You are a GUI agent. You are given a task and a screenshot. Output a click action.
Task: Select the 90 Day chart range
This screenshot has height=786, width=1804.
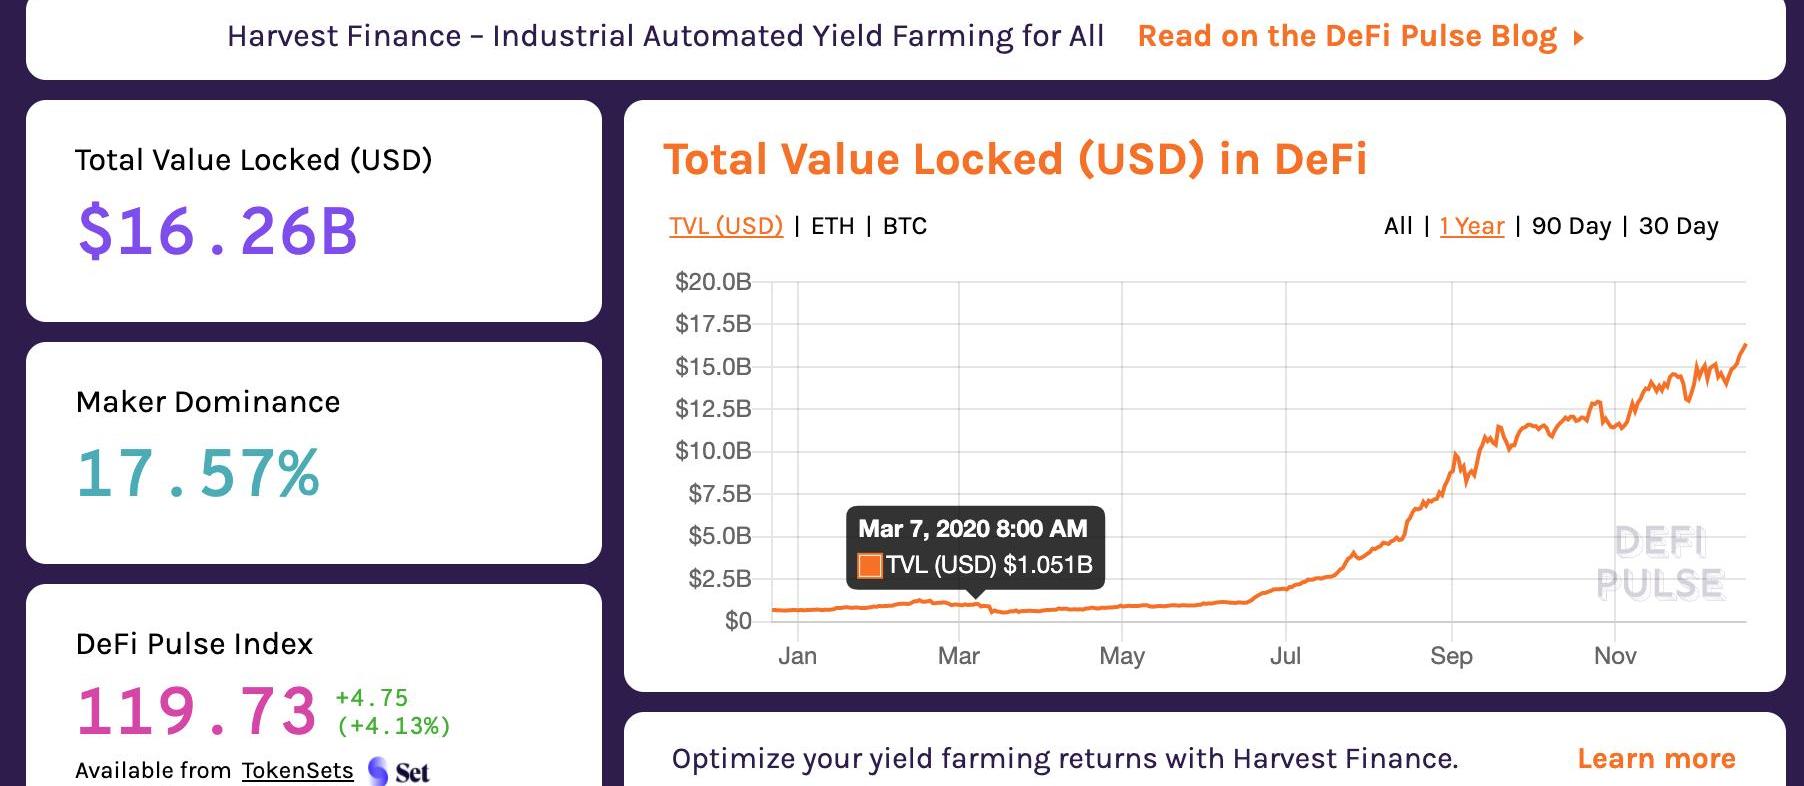pyautogui.click(x=1571, y=226)
